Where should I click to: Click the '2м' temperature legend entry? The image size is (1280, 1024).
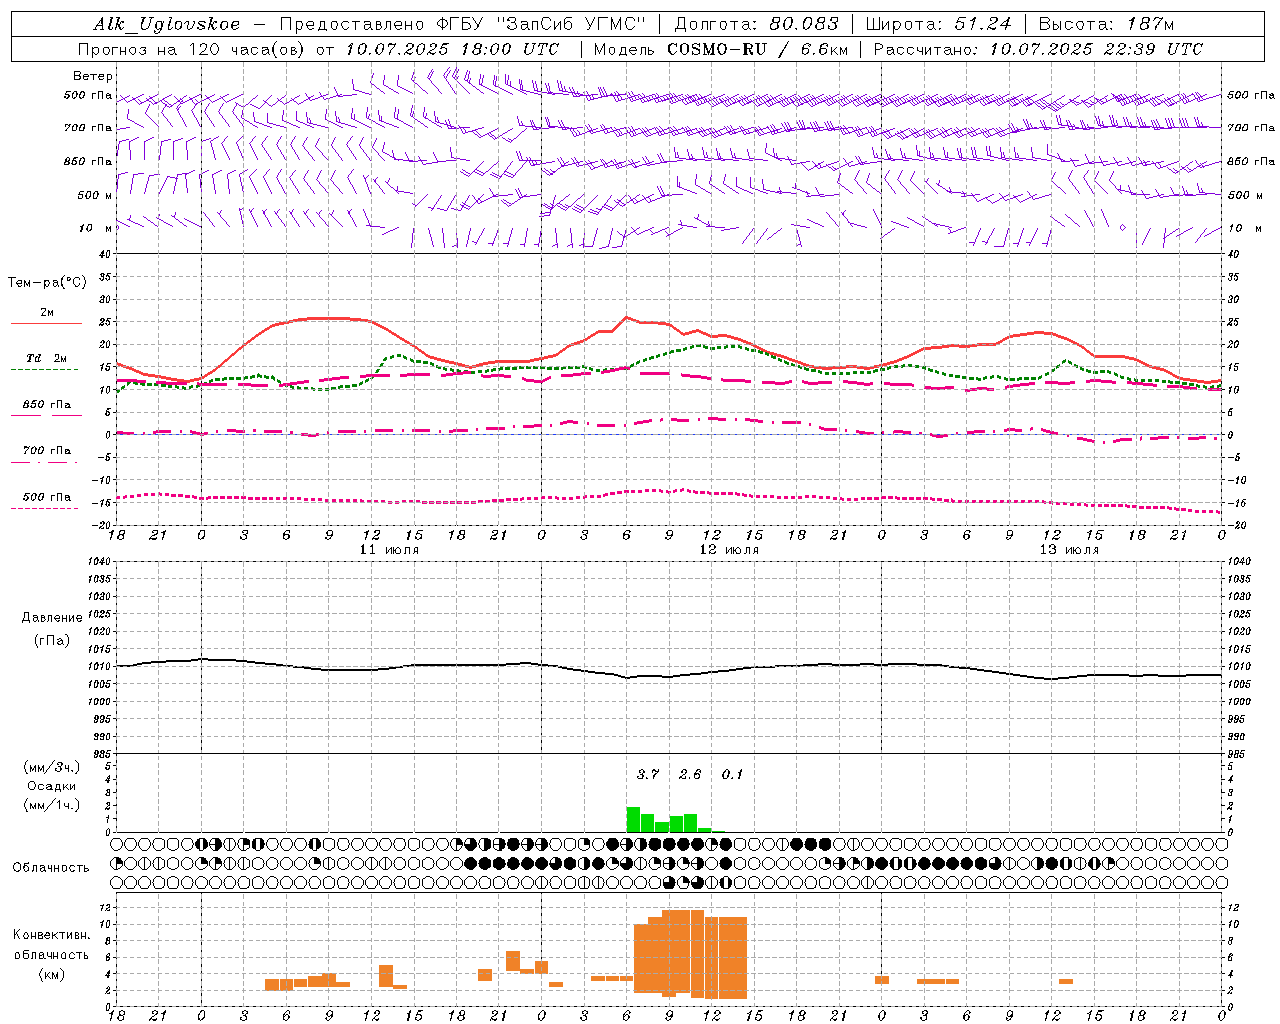(x=47, y=313)
